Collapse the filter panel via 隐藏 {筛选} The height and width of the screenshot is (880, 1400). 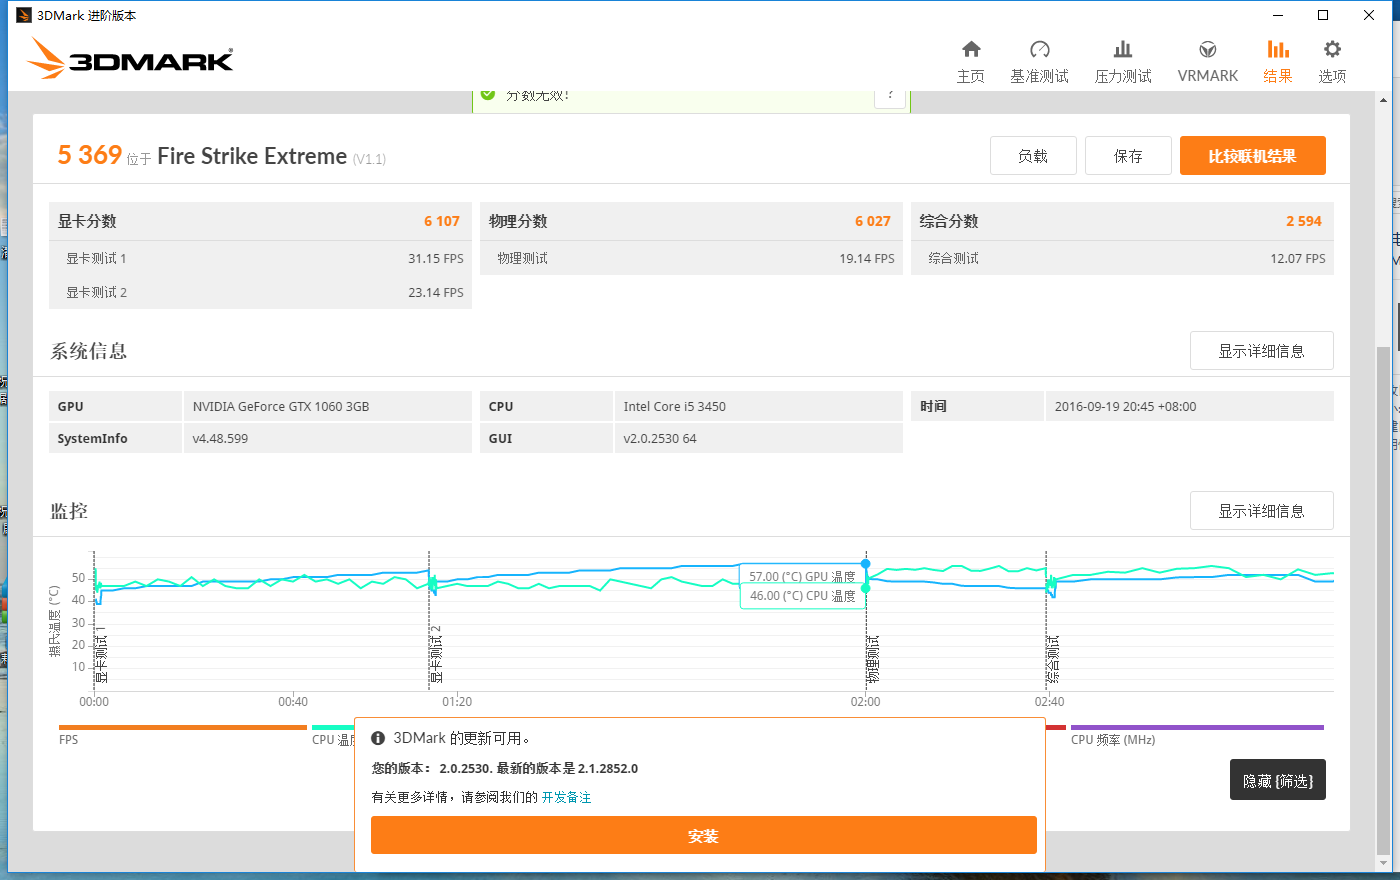tap(1277, 779)
